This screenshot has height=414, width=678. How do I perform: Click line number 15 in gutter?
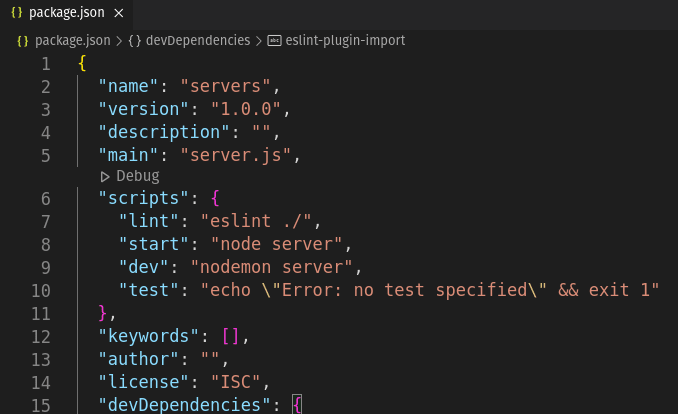(x=41, y=405)
